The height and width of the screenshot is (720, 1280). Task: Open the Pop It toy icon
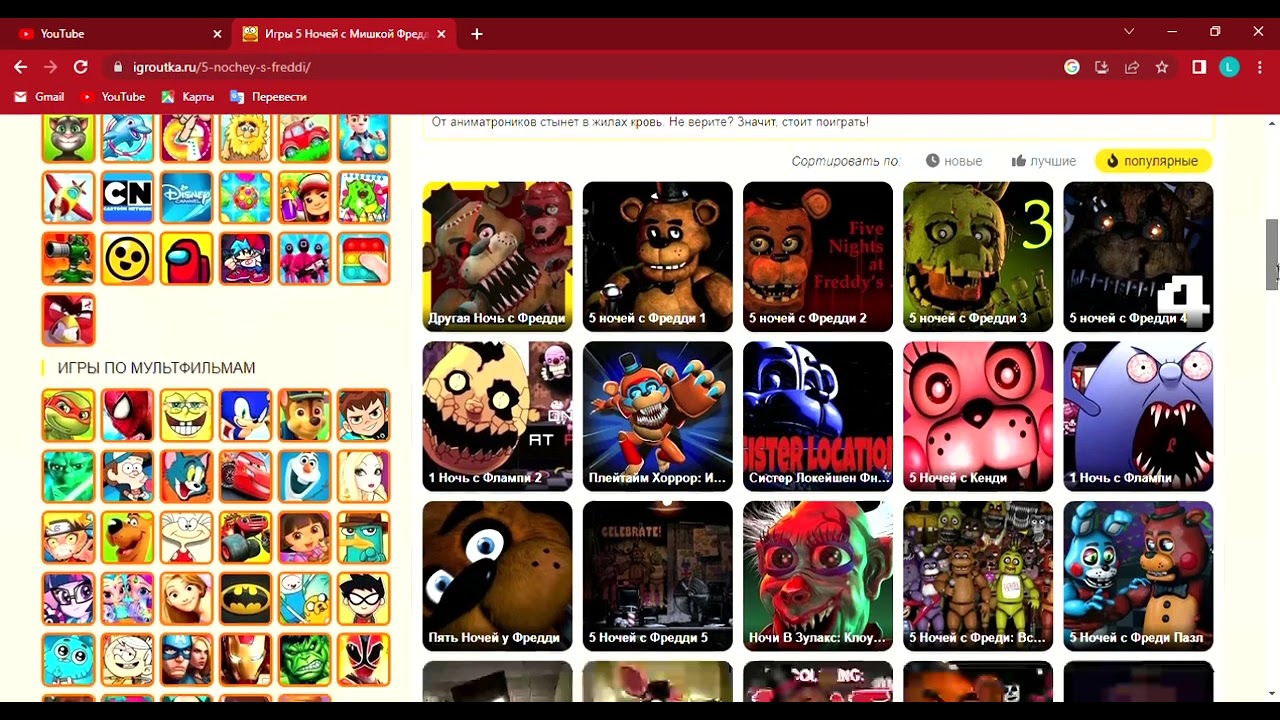point(363,258)
